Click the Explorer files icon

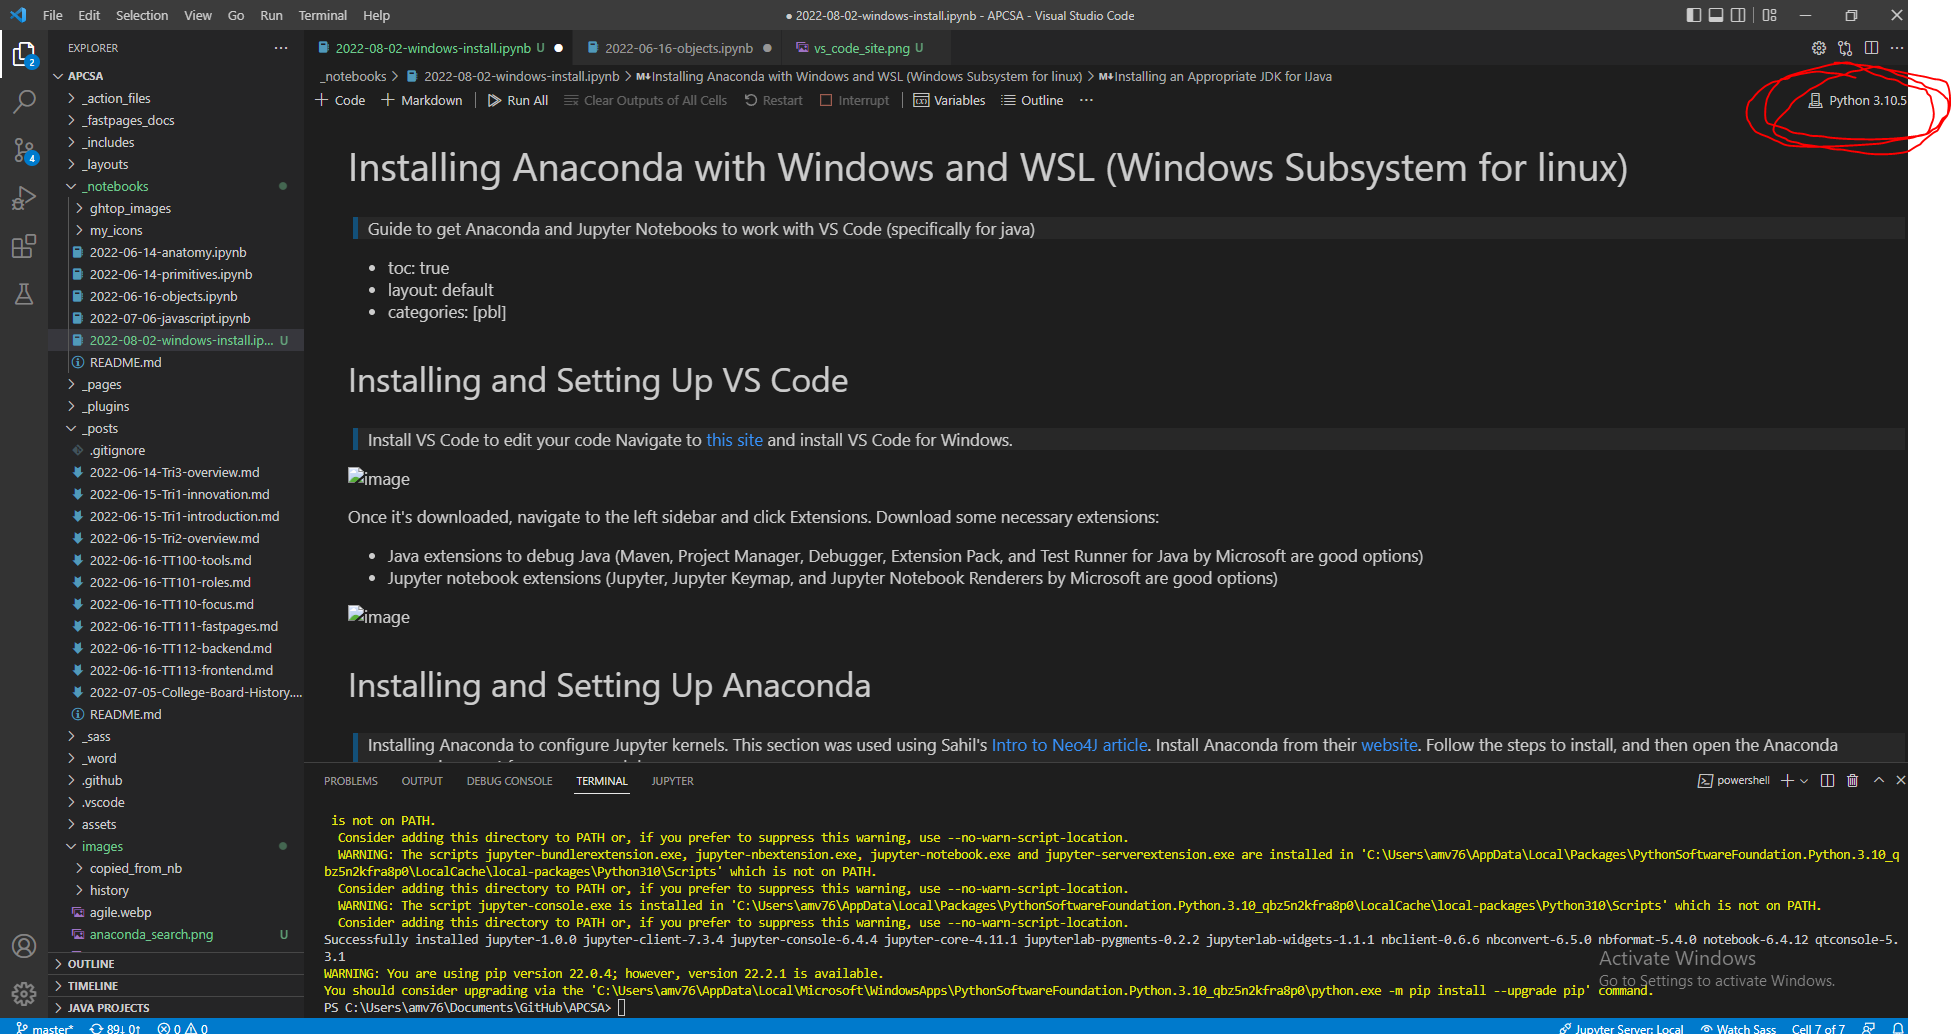point(24,55)
